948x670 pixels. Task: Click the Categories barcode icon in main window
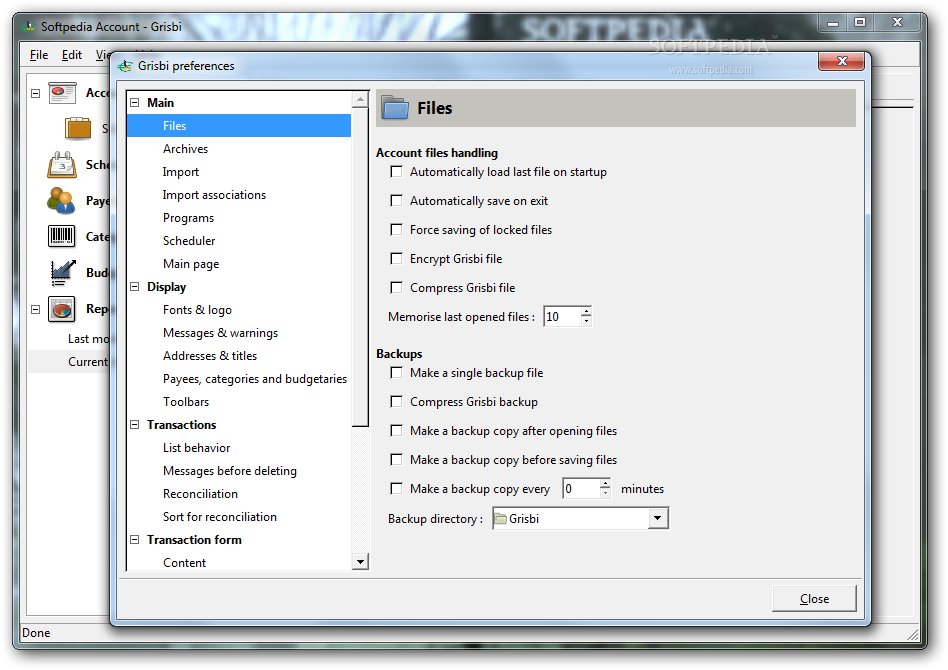pyautogui.click(x=61, y=236)
